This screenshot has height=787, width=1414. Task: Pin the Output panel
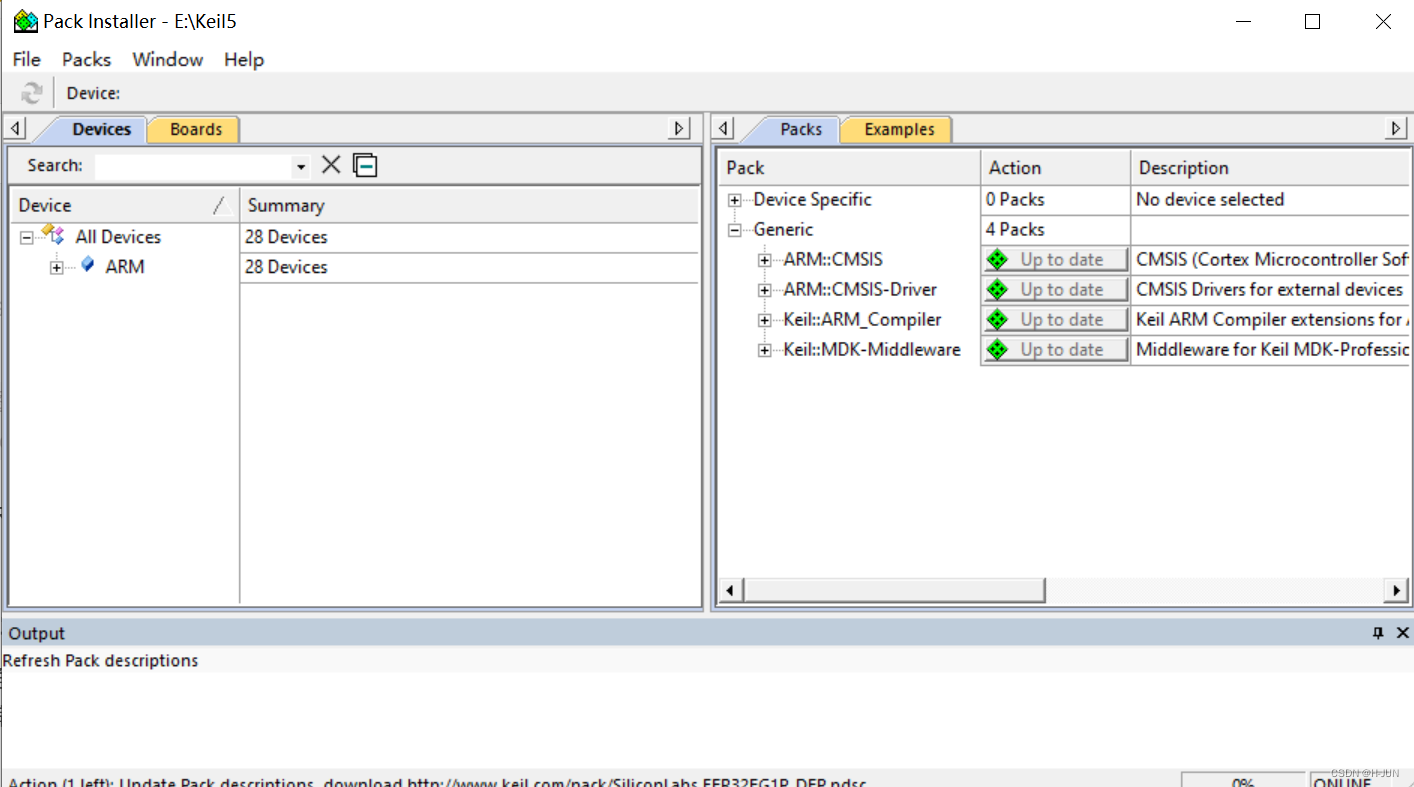pyautogui.click(x=1378, y=633)
